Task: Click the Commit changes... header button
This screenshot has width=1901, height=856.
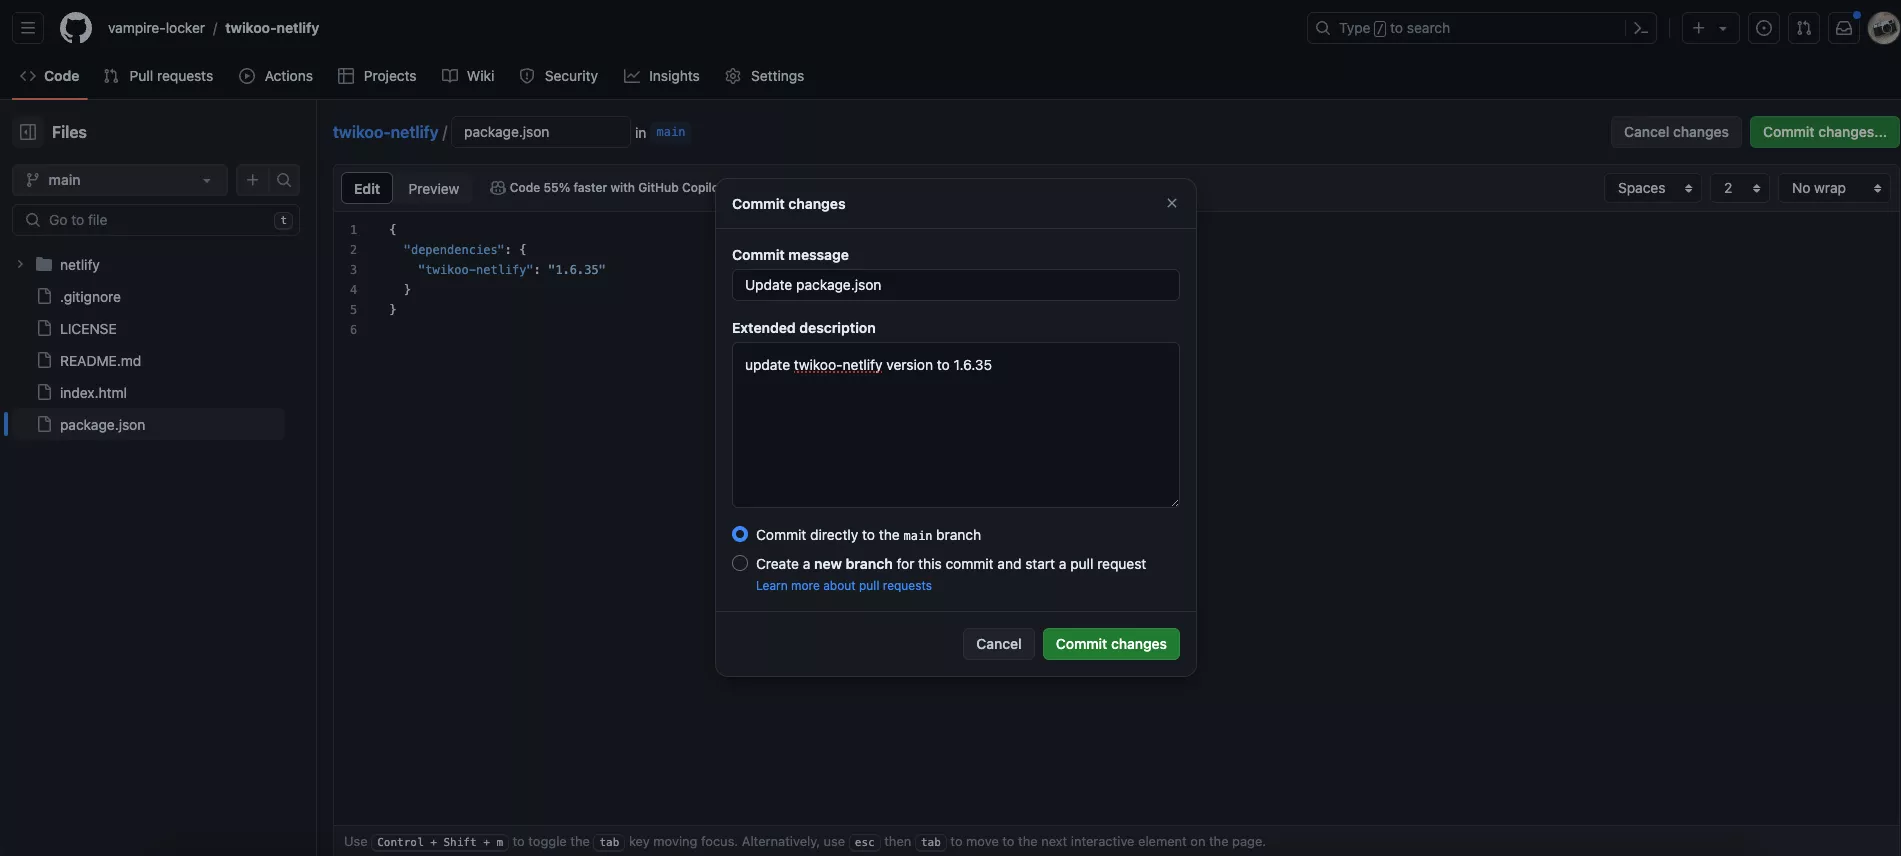Action: click(x=1824, y=132)
